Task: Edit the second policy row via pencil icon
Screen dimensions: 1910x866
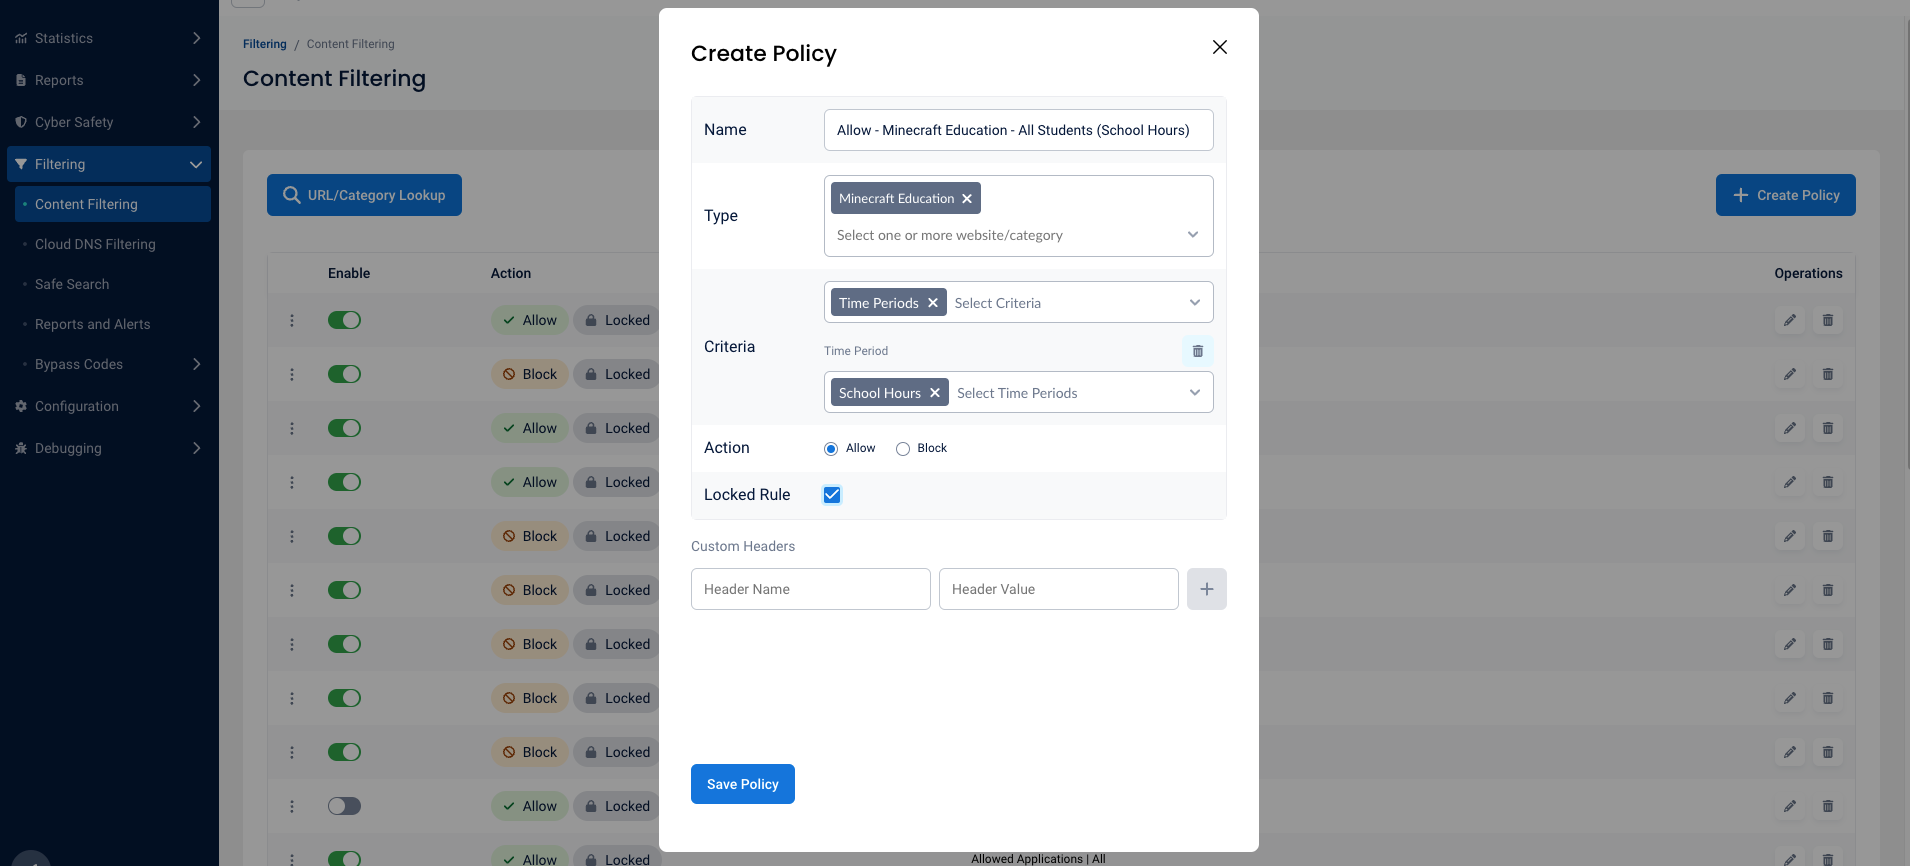Action: (1790, 374)
